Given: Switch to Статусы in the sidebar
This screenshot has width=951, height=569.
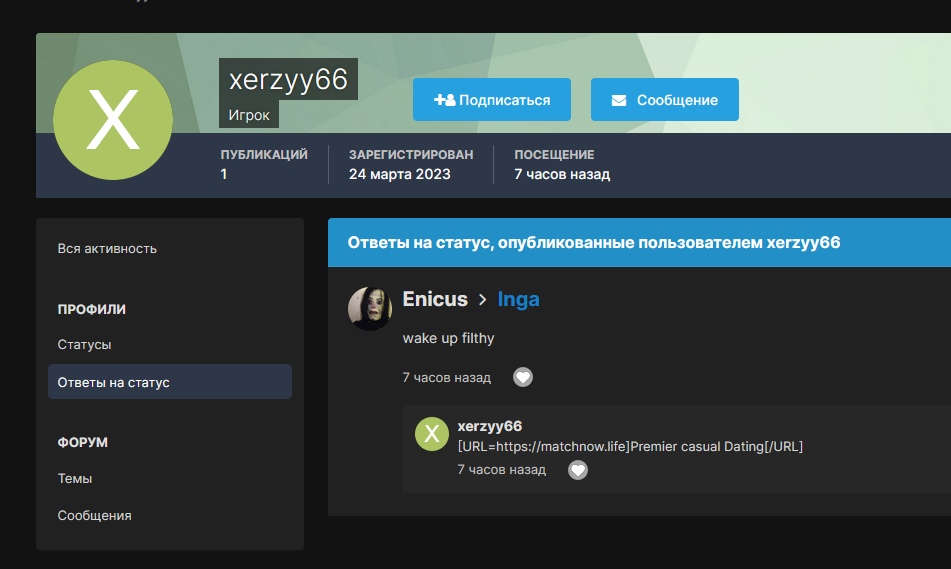Looking at the screenshot, I should pos(84,344).
